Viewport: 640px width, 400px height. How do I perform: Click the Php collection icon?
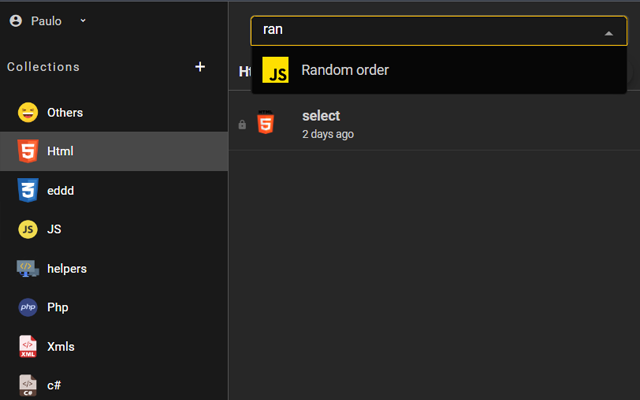pyautogui.click(x=28, y=307)
